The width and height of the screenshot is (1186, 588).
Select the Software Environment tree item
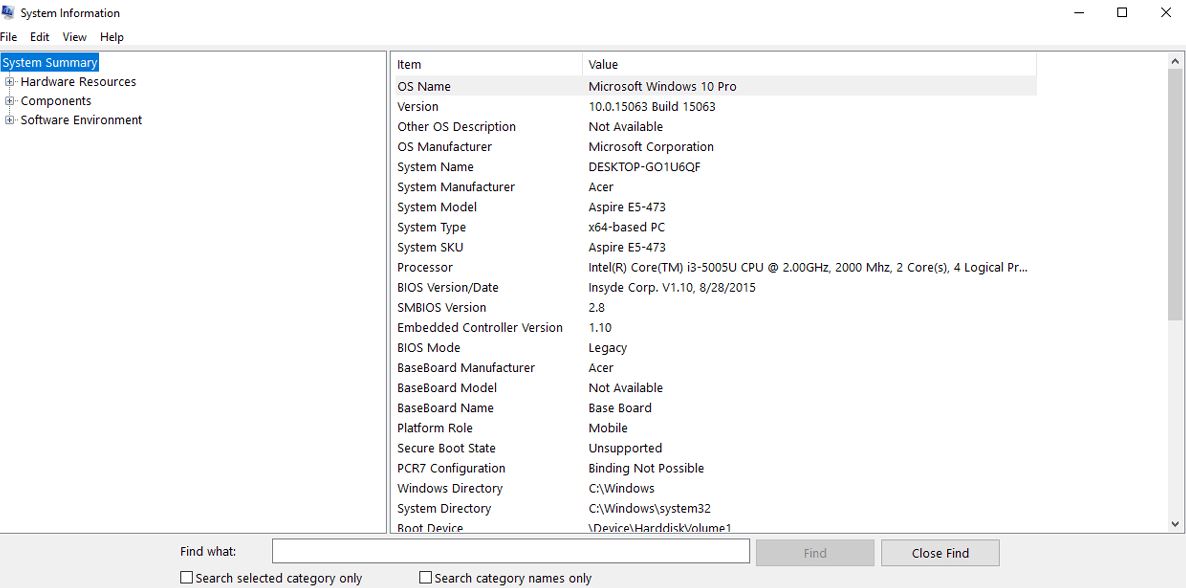(x=81, y=120)
